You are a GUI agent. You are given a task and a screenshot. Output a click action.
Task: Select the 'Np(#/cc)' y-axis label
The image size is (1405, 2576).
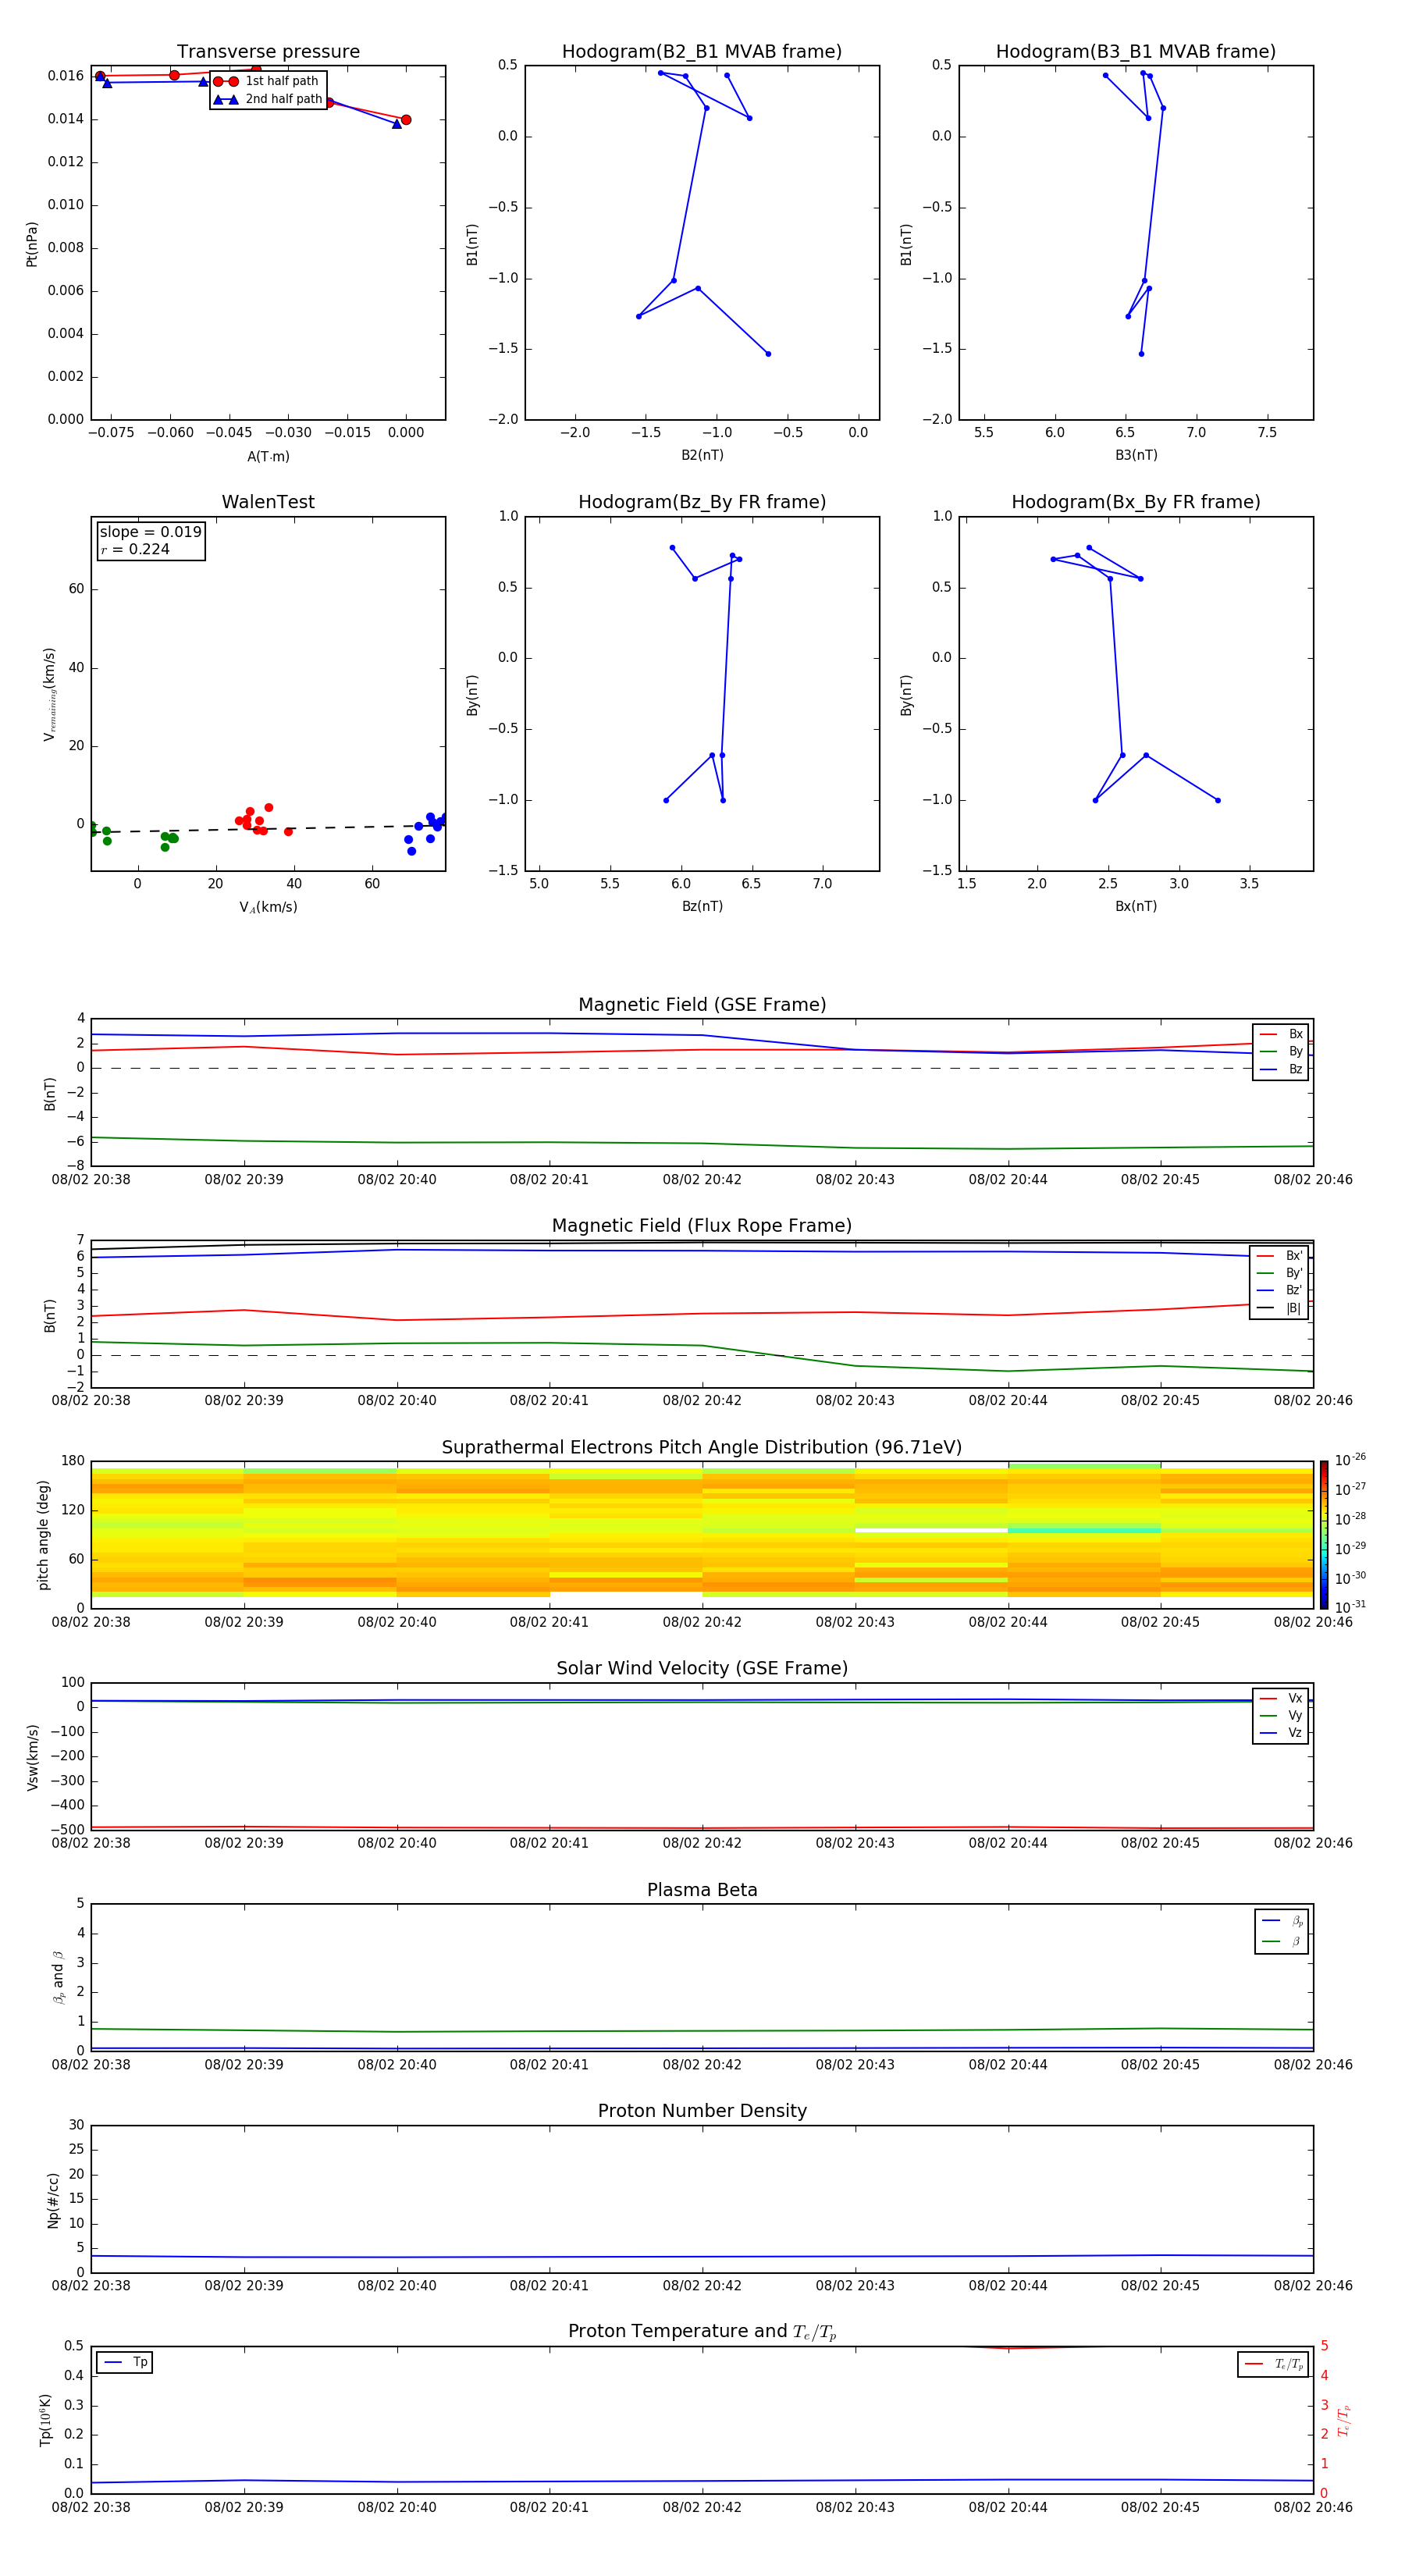pyautogui.click(x=53, y=2200)
